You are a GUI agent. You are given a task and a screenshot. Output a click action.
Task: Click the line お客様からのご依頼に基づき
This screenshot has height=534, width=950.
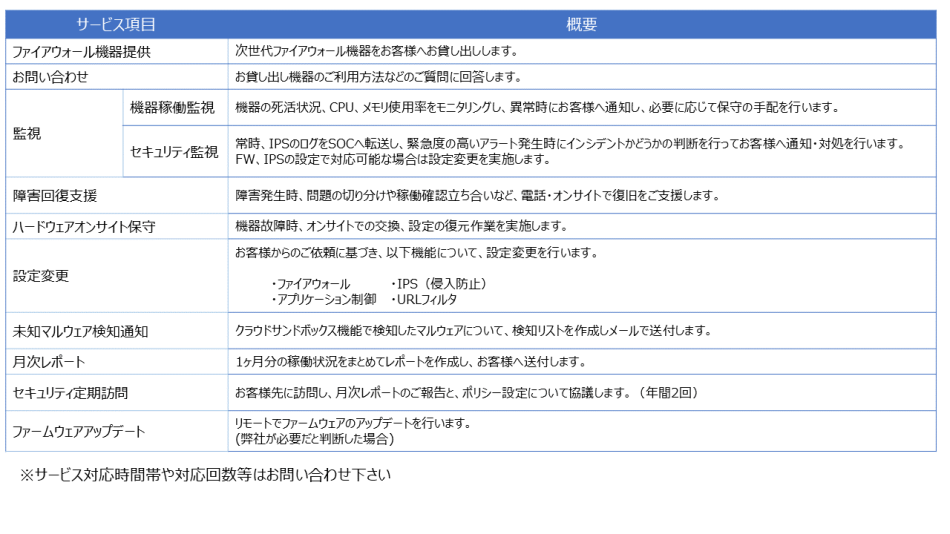pyautogui.click(x=416, y=252)
